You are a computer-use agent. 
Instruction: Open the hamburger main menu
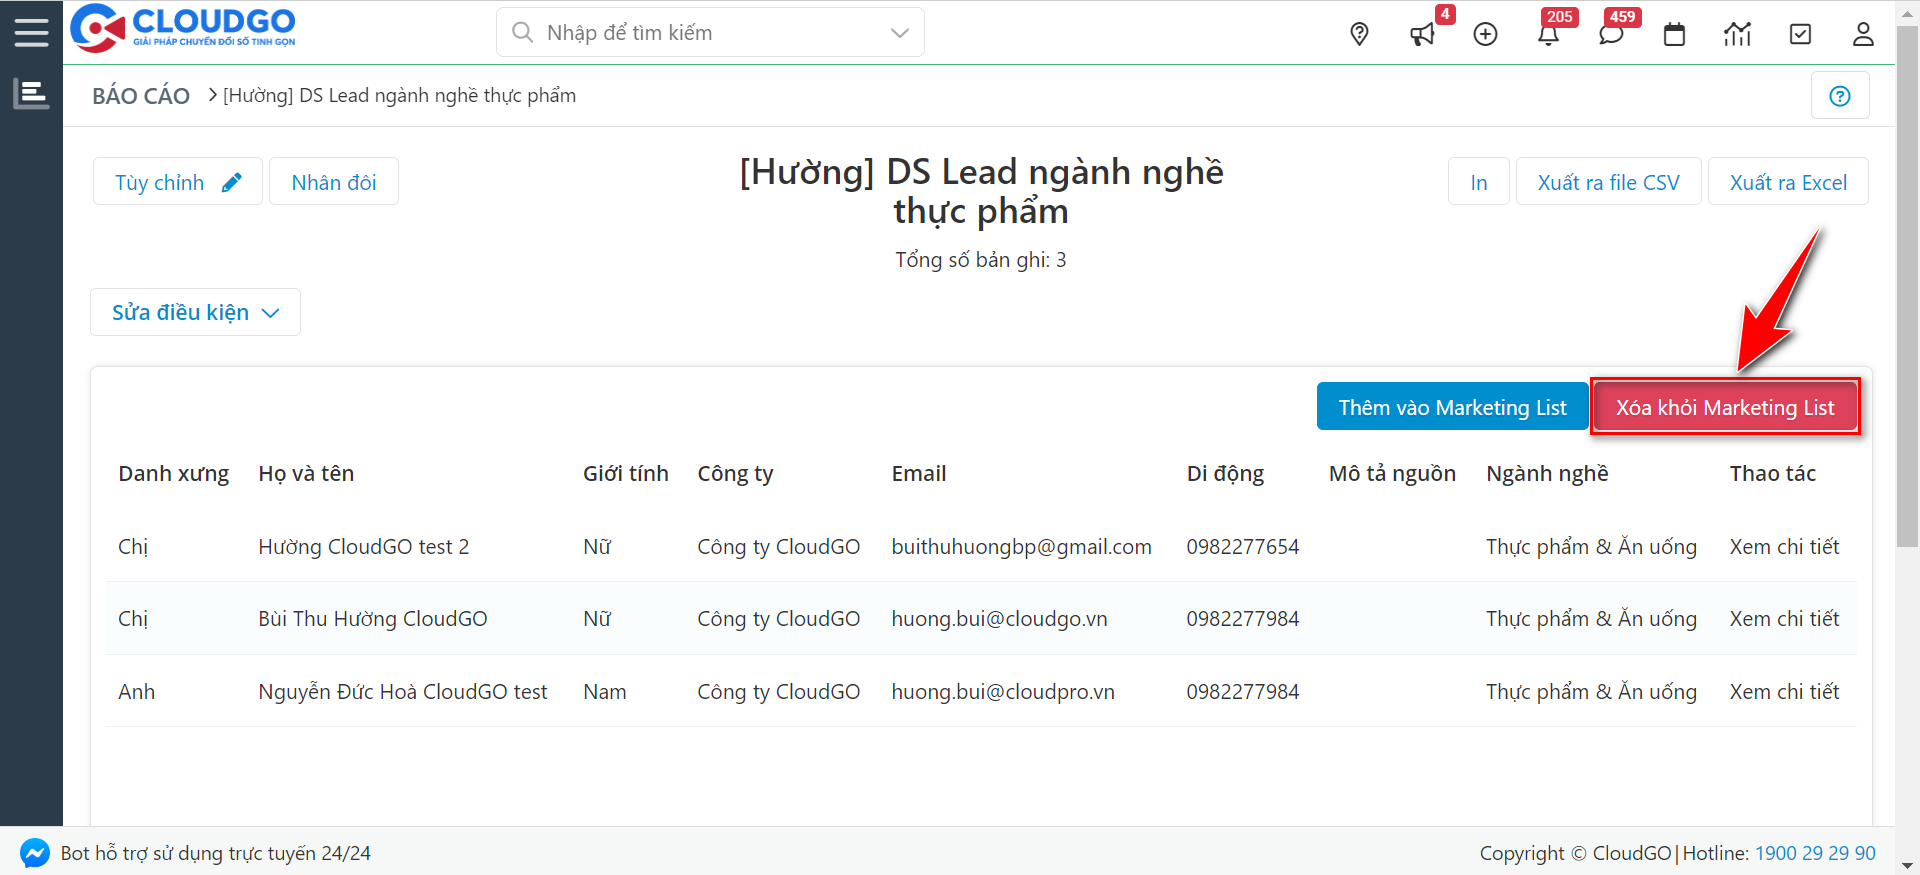click(x=31, y=32)
